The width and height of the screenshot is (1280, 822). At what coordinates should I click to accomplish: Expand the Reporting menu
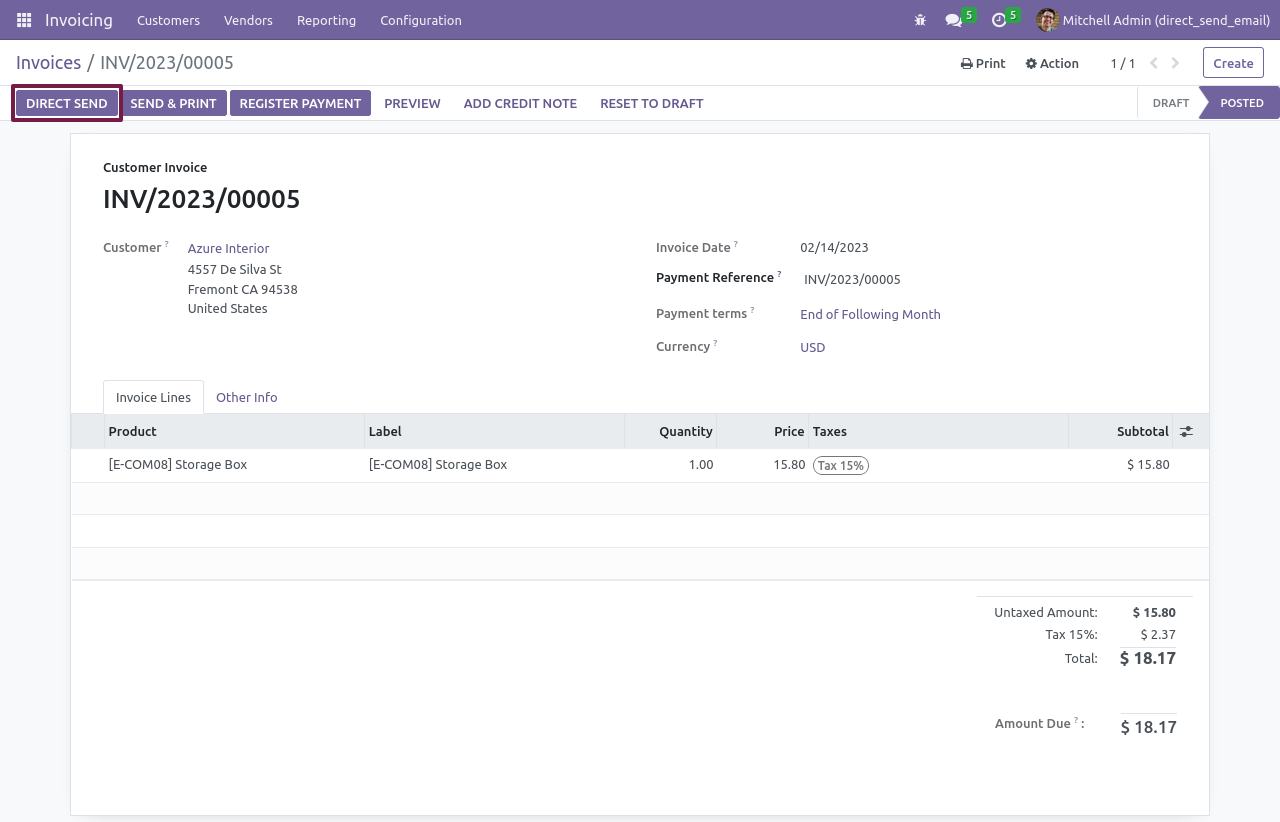tap(326, 20)
